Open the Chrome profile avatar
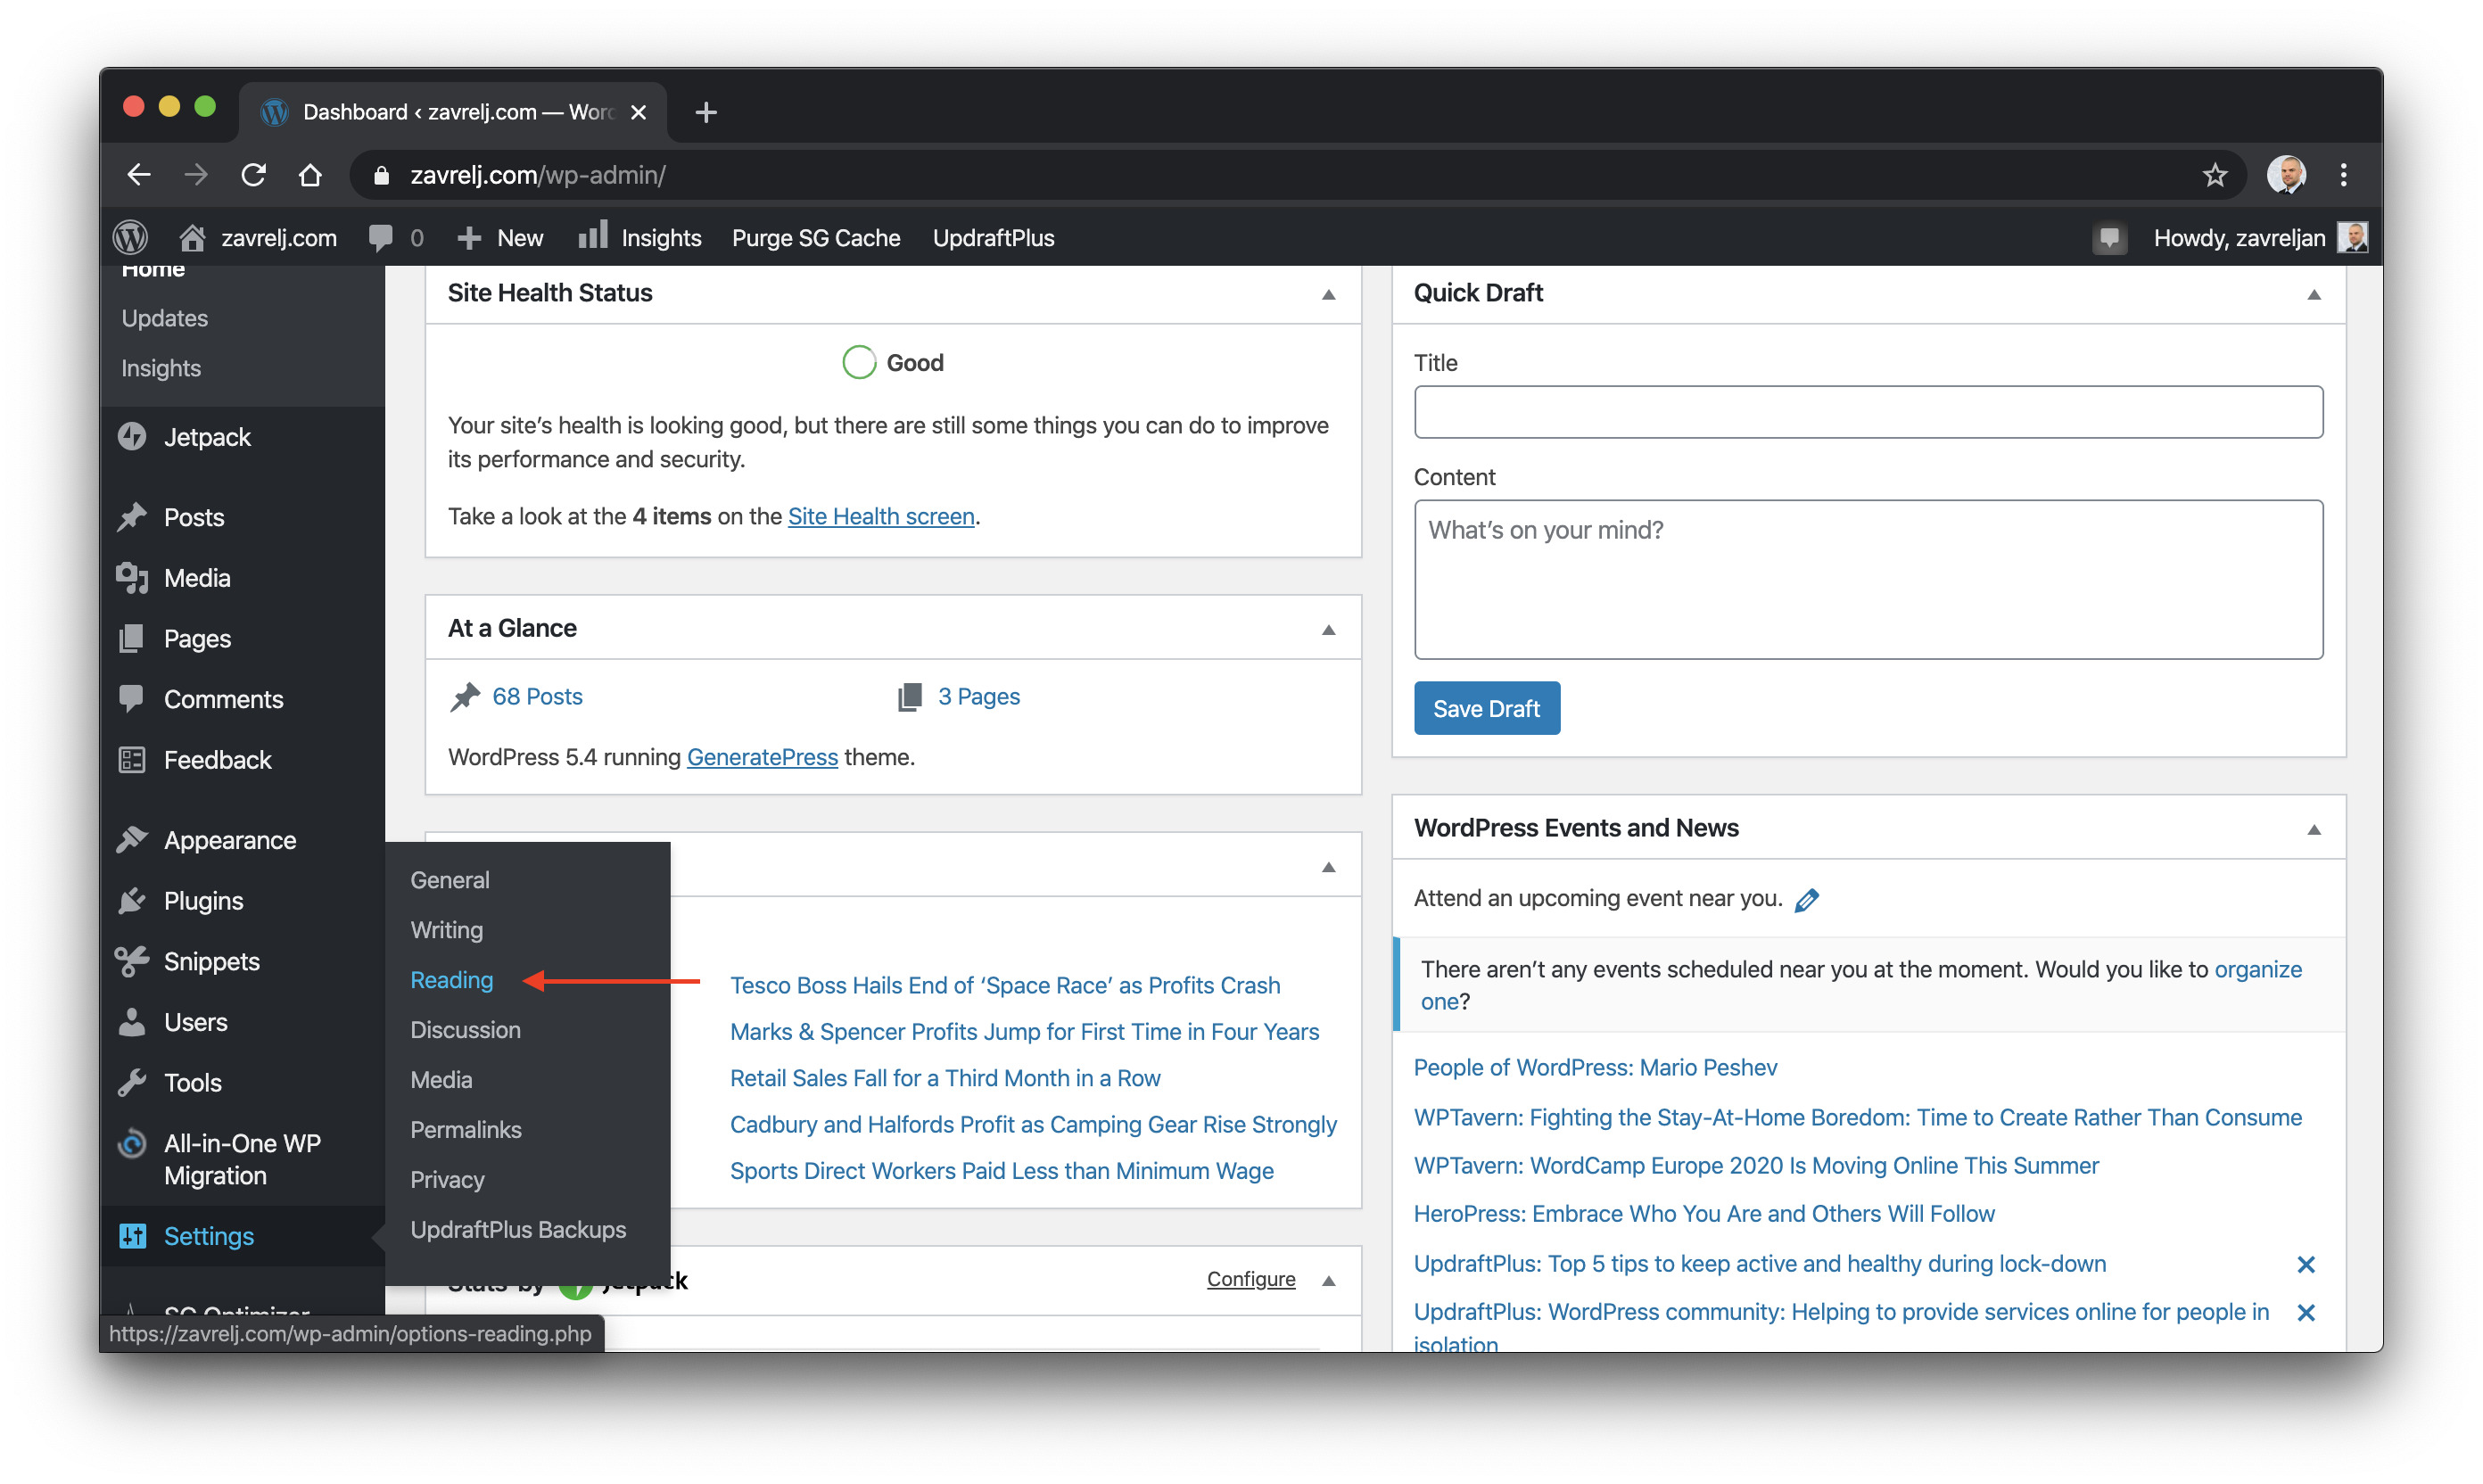 pyautogui.click(x=2285, y=175)
